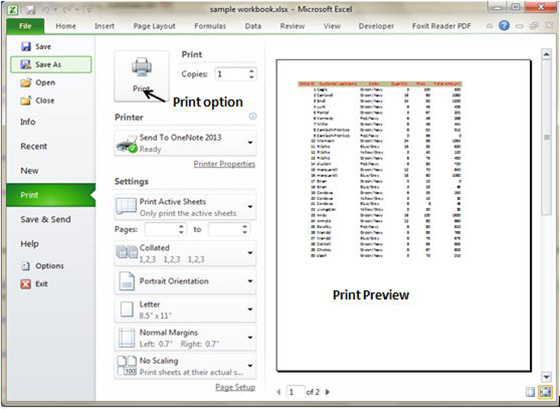
Task: Open the Review ribbon tab
Action: point(292,26)
